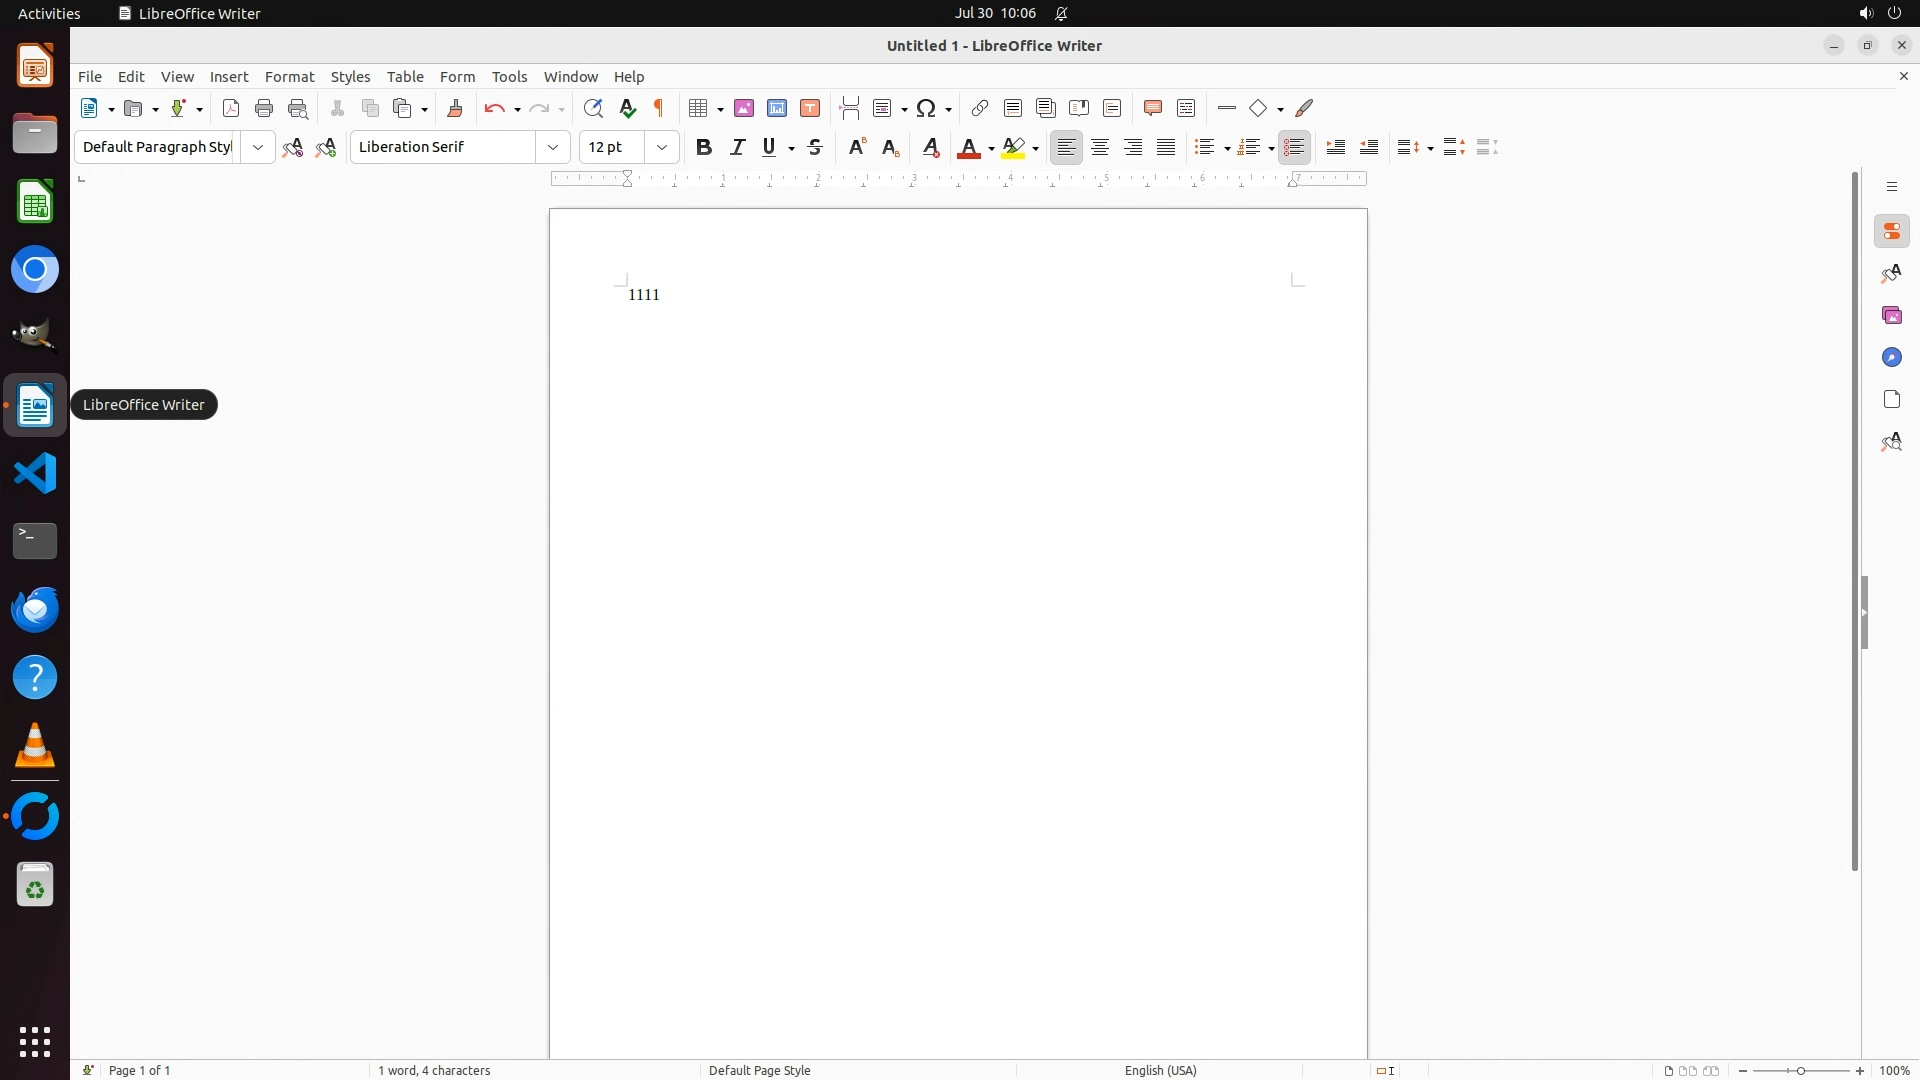Click English (USA) language in status bar

tap(1160, 1070)
